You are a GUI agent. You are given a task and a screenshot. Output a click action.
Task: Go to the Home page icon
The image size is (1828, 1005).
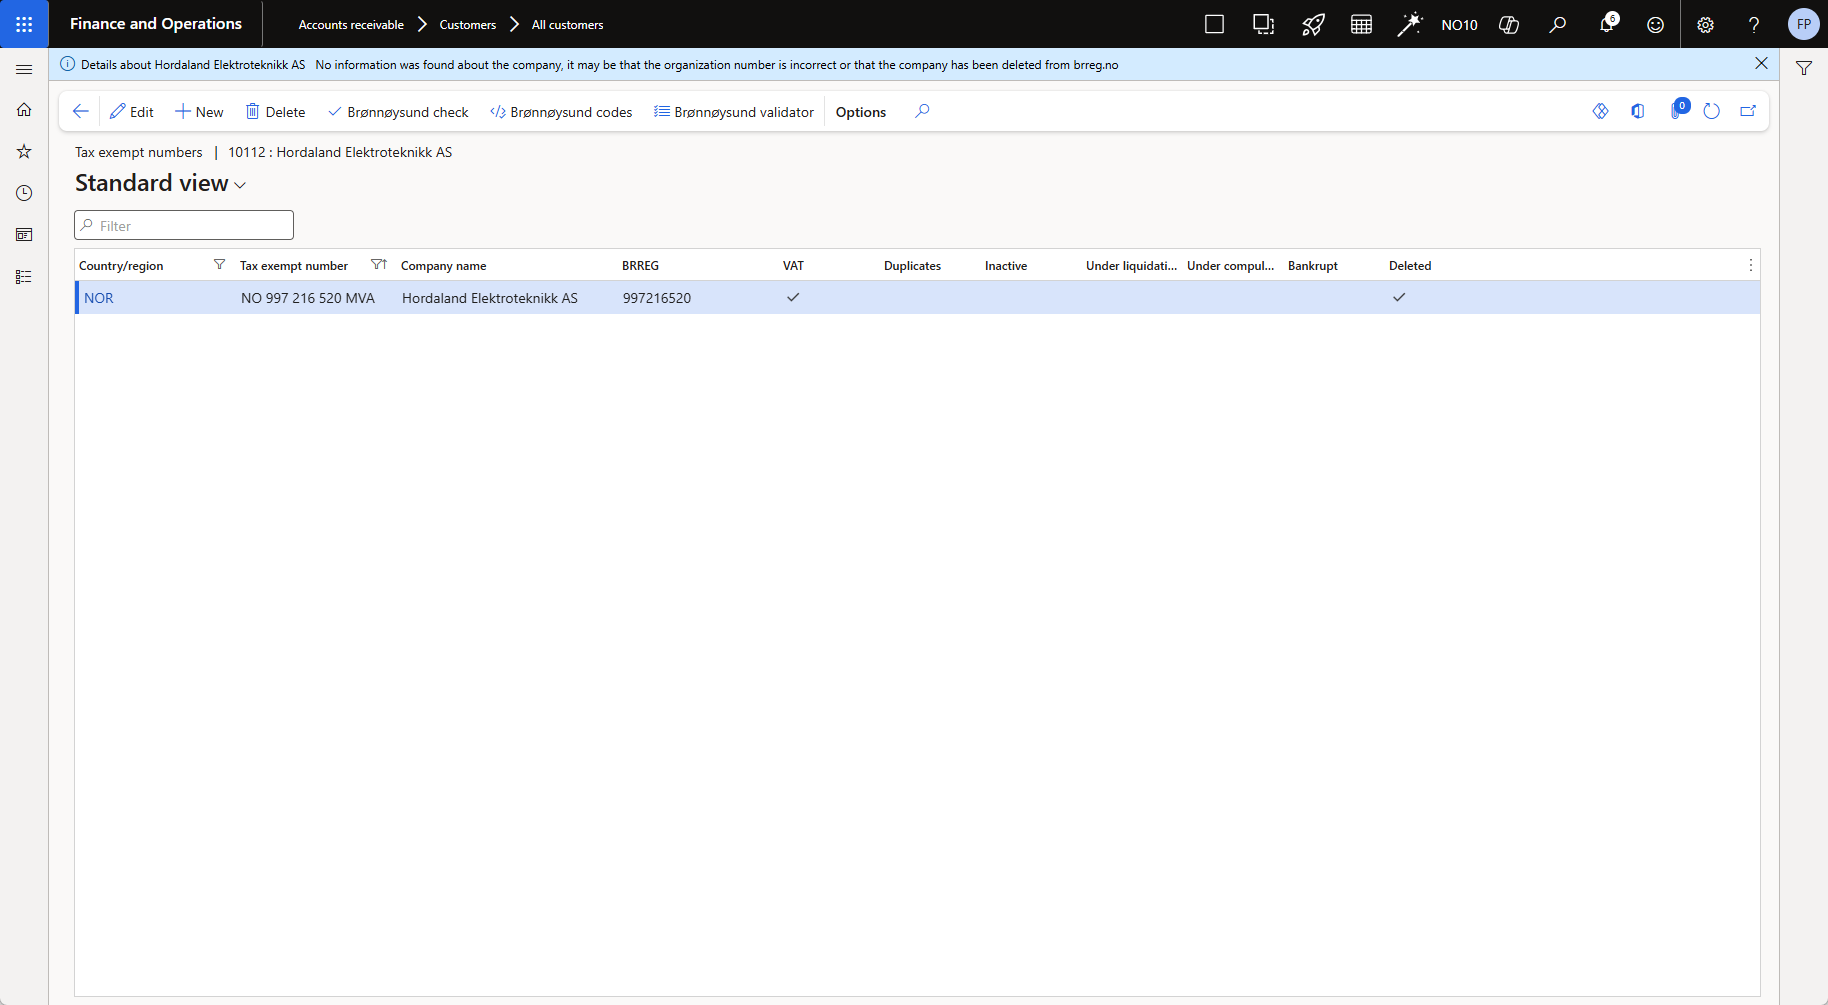tap(24, 110)
